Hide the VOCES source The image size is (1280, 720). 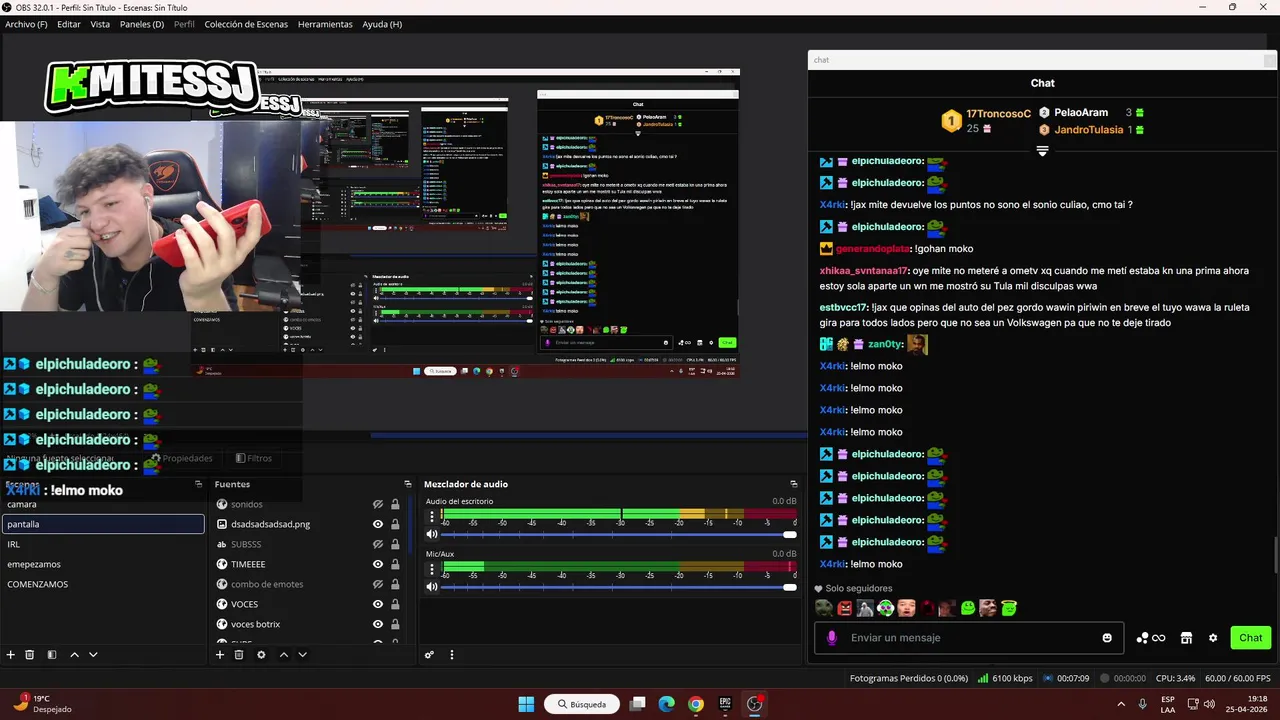(378, 604)
